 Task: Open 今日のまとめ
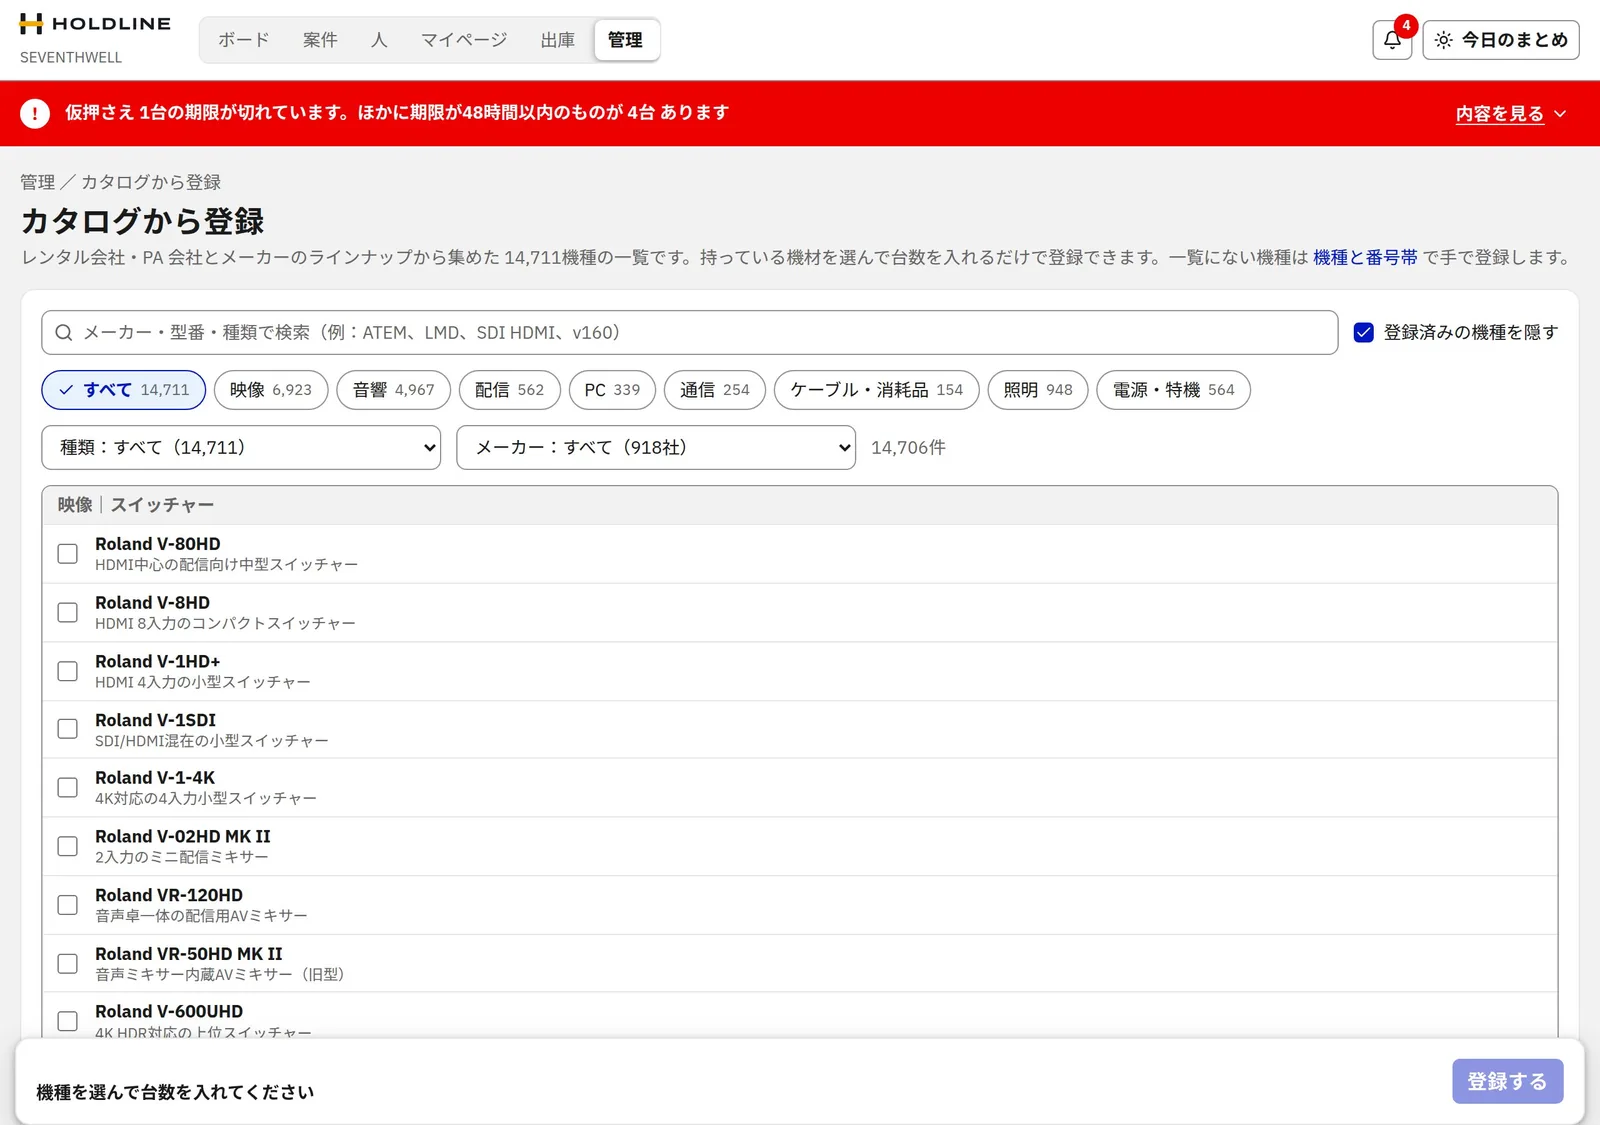[x=1501, y=40]
